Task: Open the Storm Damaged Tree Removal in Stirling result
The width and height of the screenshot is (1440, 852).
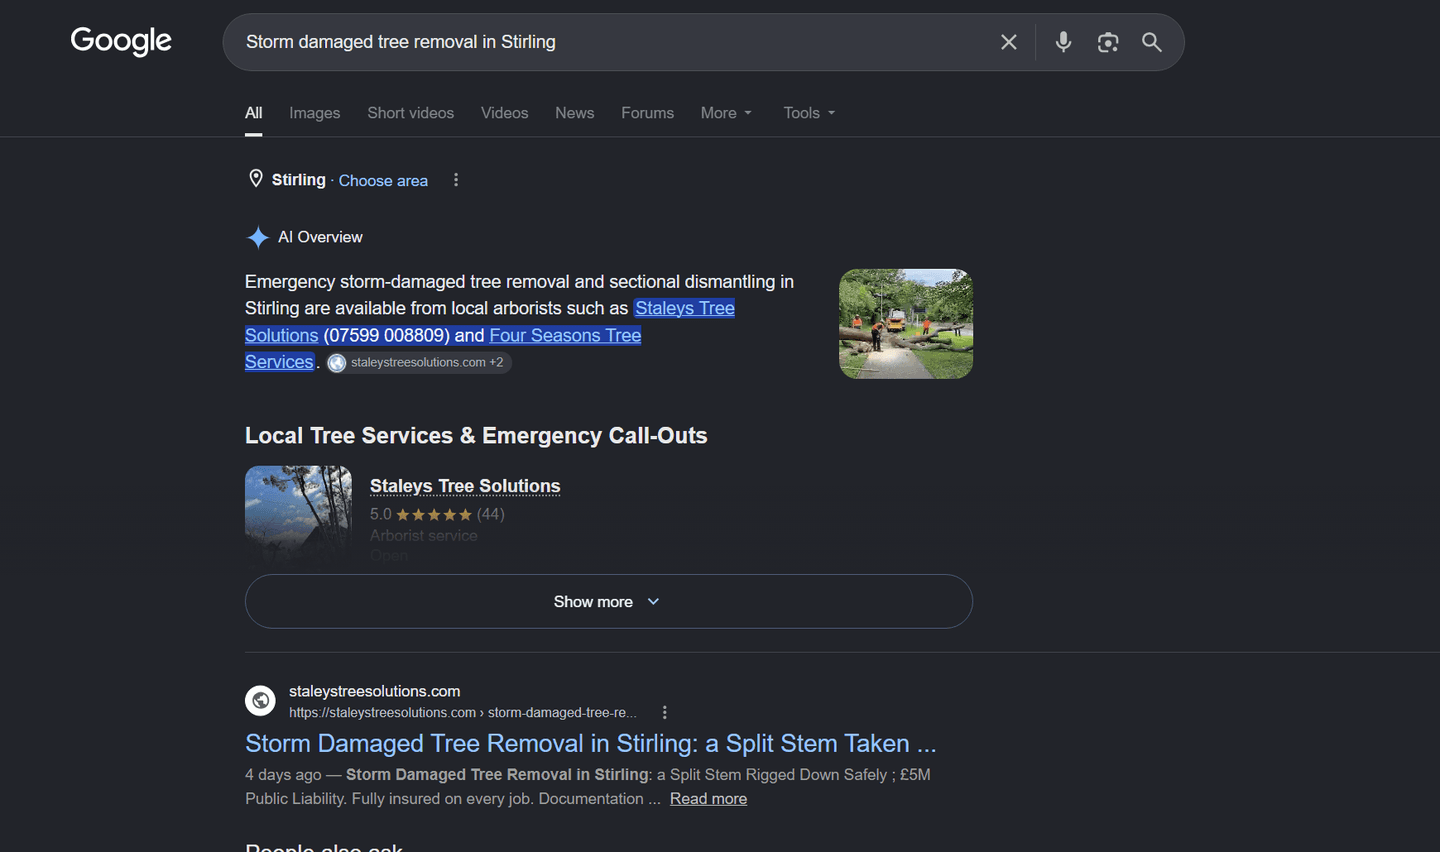Action: click(591, 743)
